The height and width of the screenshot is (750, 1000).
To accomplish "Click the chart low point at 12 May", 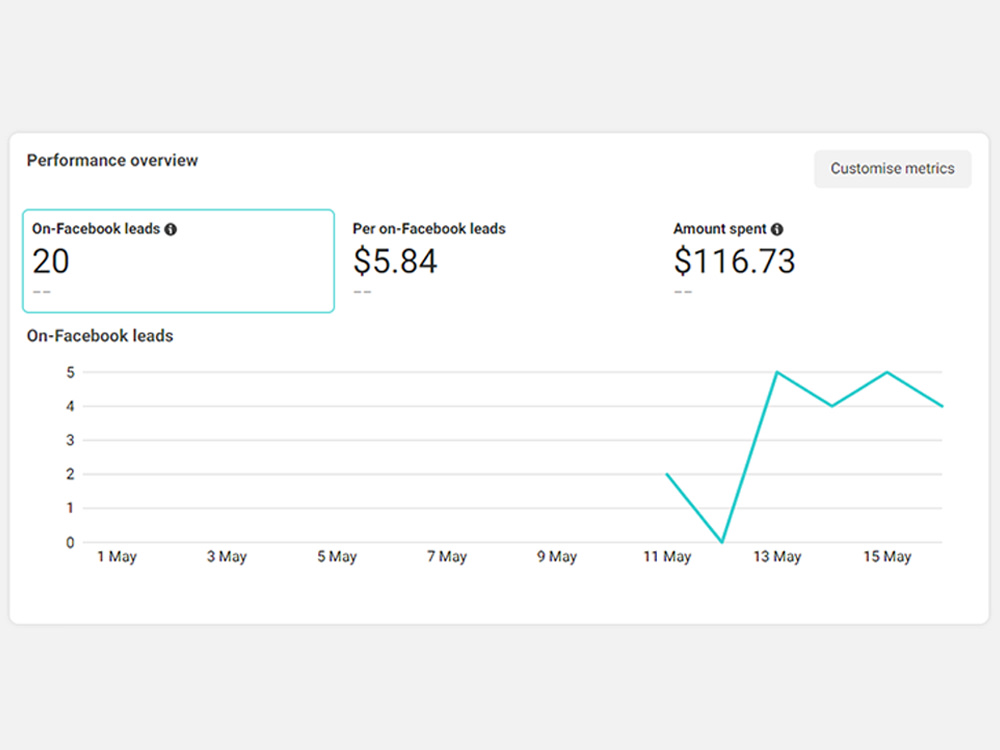I will tap(722, 542).
